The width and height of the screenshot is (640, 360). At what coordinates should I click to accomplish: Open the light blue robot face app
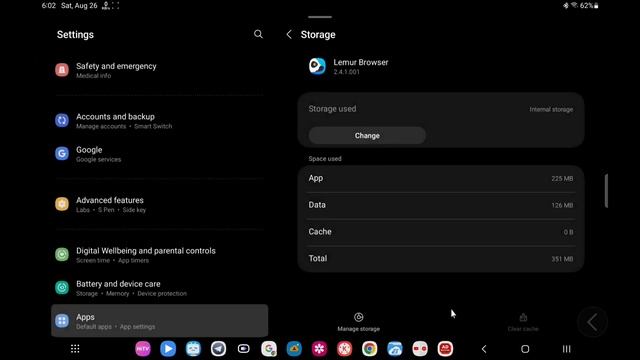193,349
